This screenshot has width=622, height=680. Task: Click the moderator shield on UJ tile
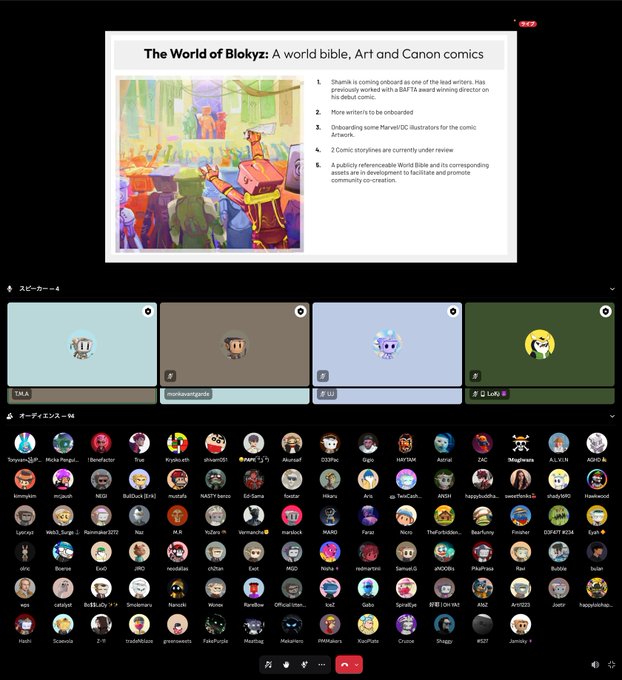(x=453, y=311)
